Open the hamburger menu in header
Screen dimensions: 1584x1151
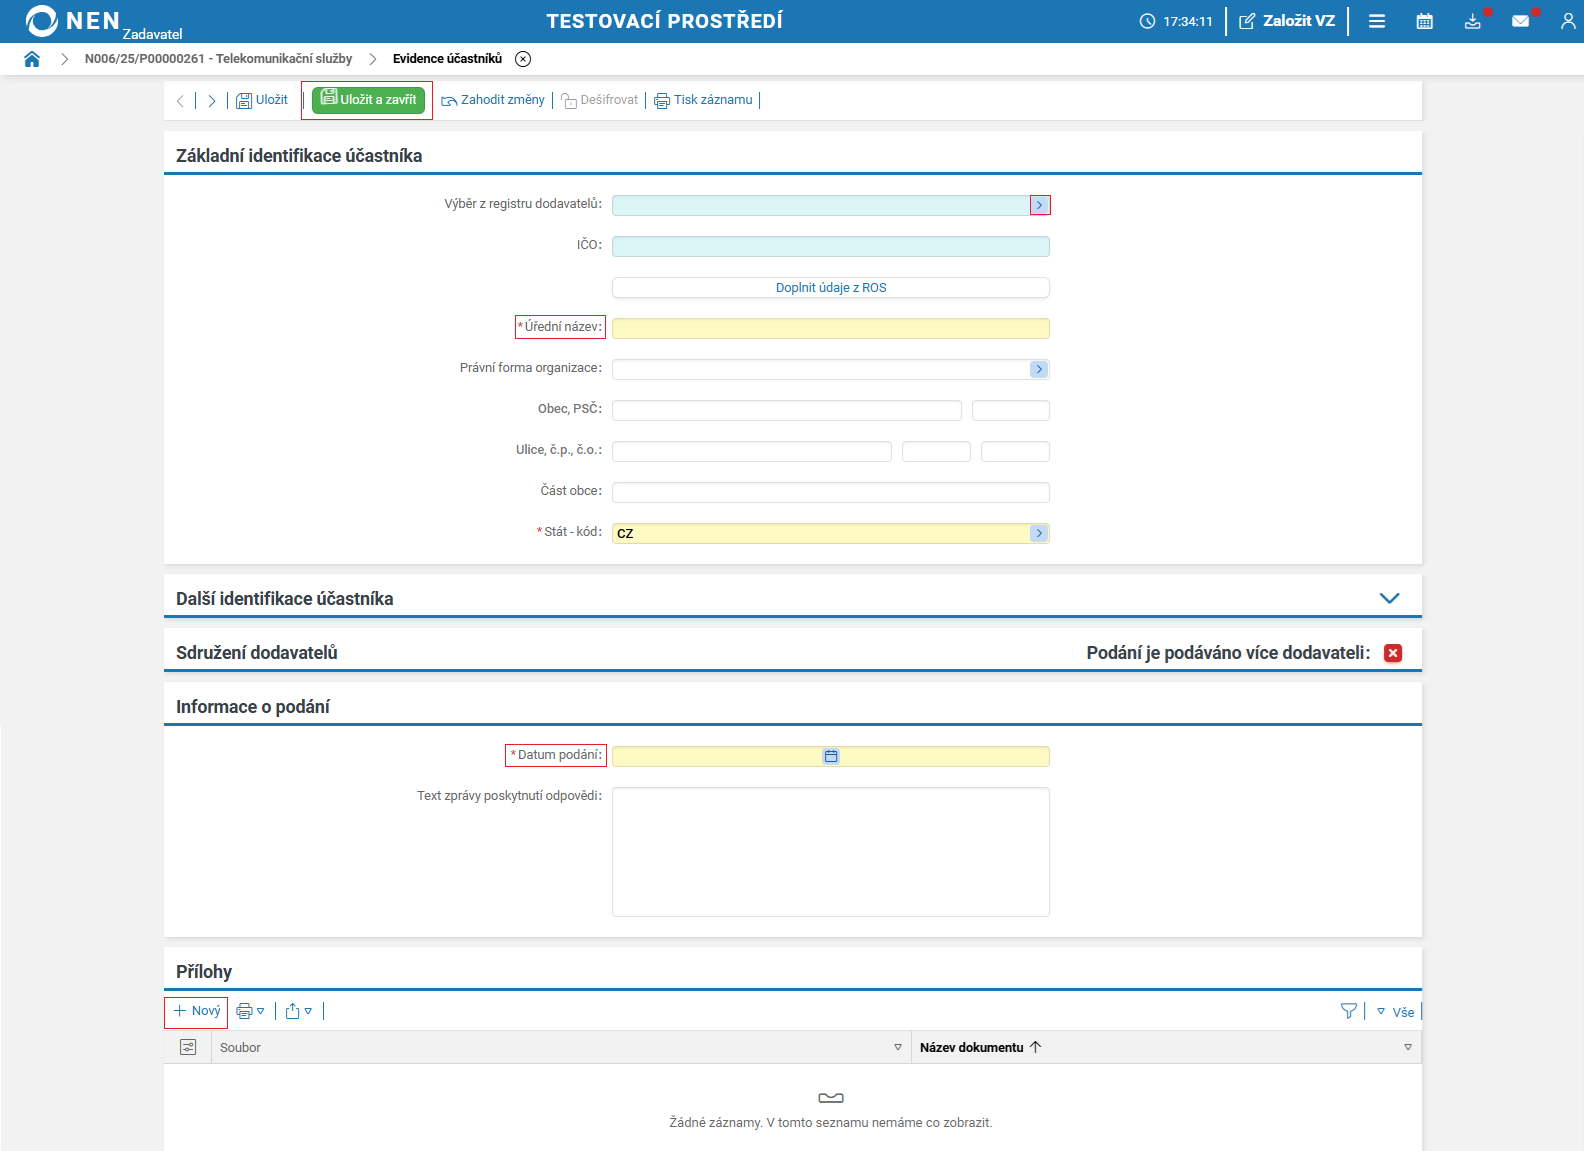coord(1377,21)
